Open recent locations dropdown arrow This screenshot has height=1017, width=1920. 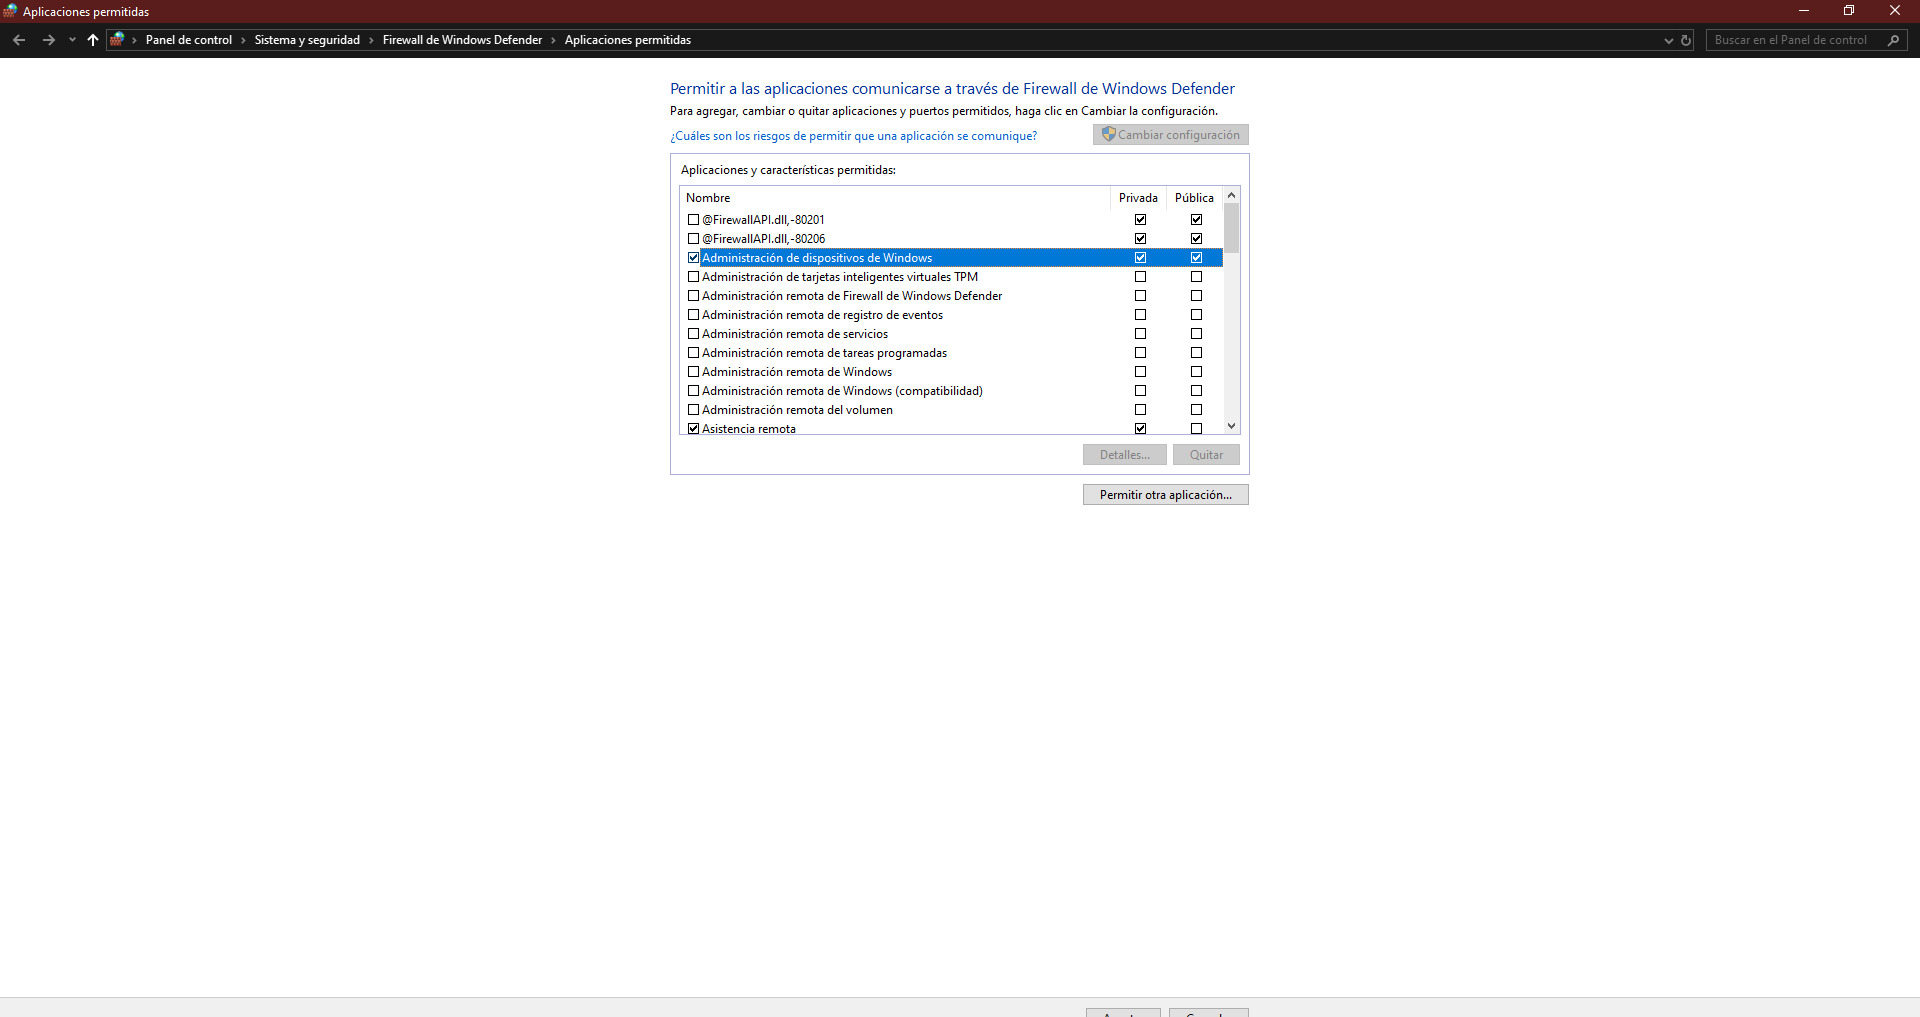pos(72,40)
